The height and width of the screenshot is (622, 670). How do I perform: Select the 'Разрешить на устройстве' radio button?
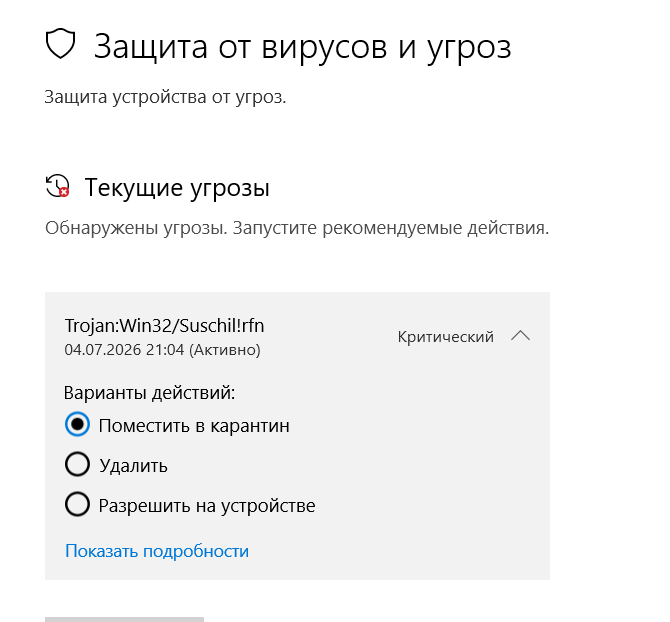tap(77, 504)
